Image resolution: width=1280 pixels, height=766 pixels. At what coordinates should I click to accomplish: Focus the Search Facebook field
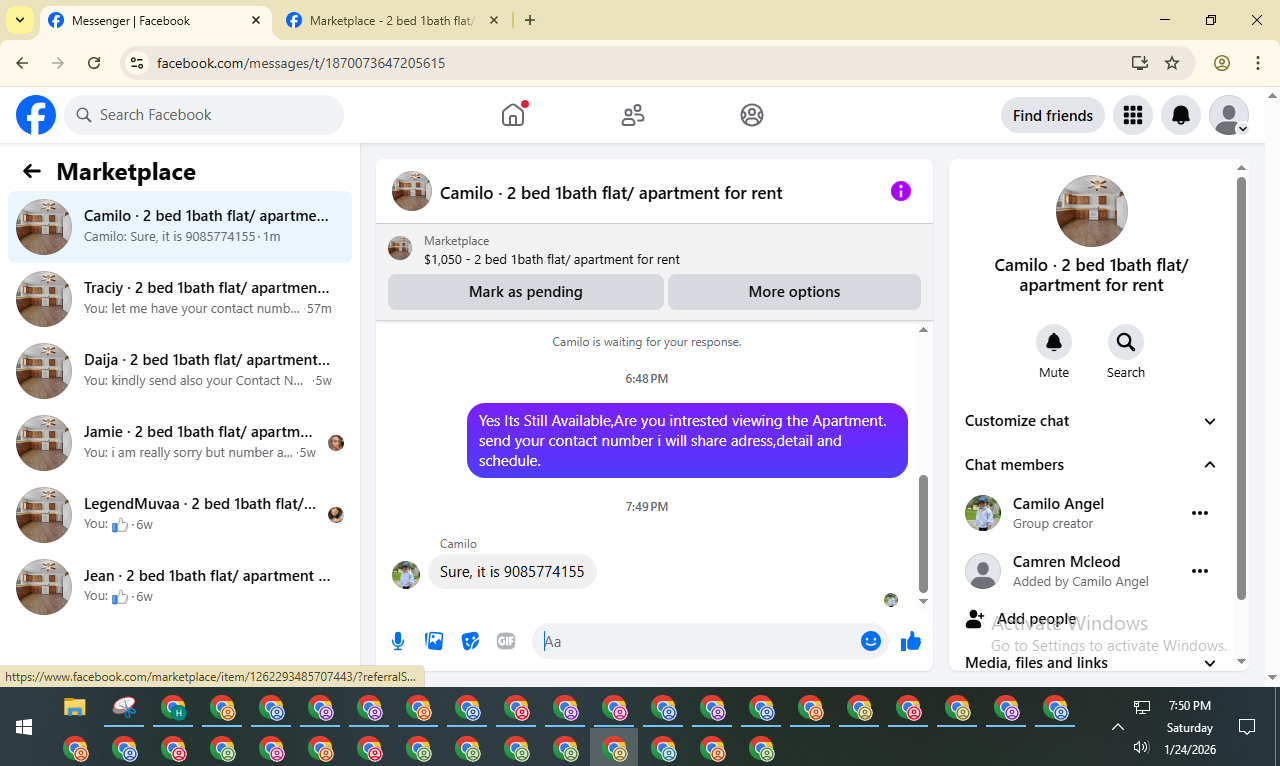tap(204, 115)
